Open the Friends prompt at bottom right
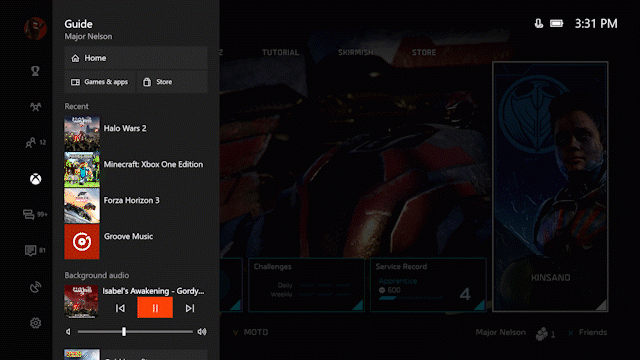Viewport: 640px width, 360px height. 587,332
